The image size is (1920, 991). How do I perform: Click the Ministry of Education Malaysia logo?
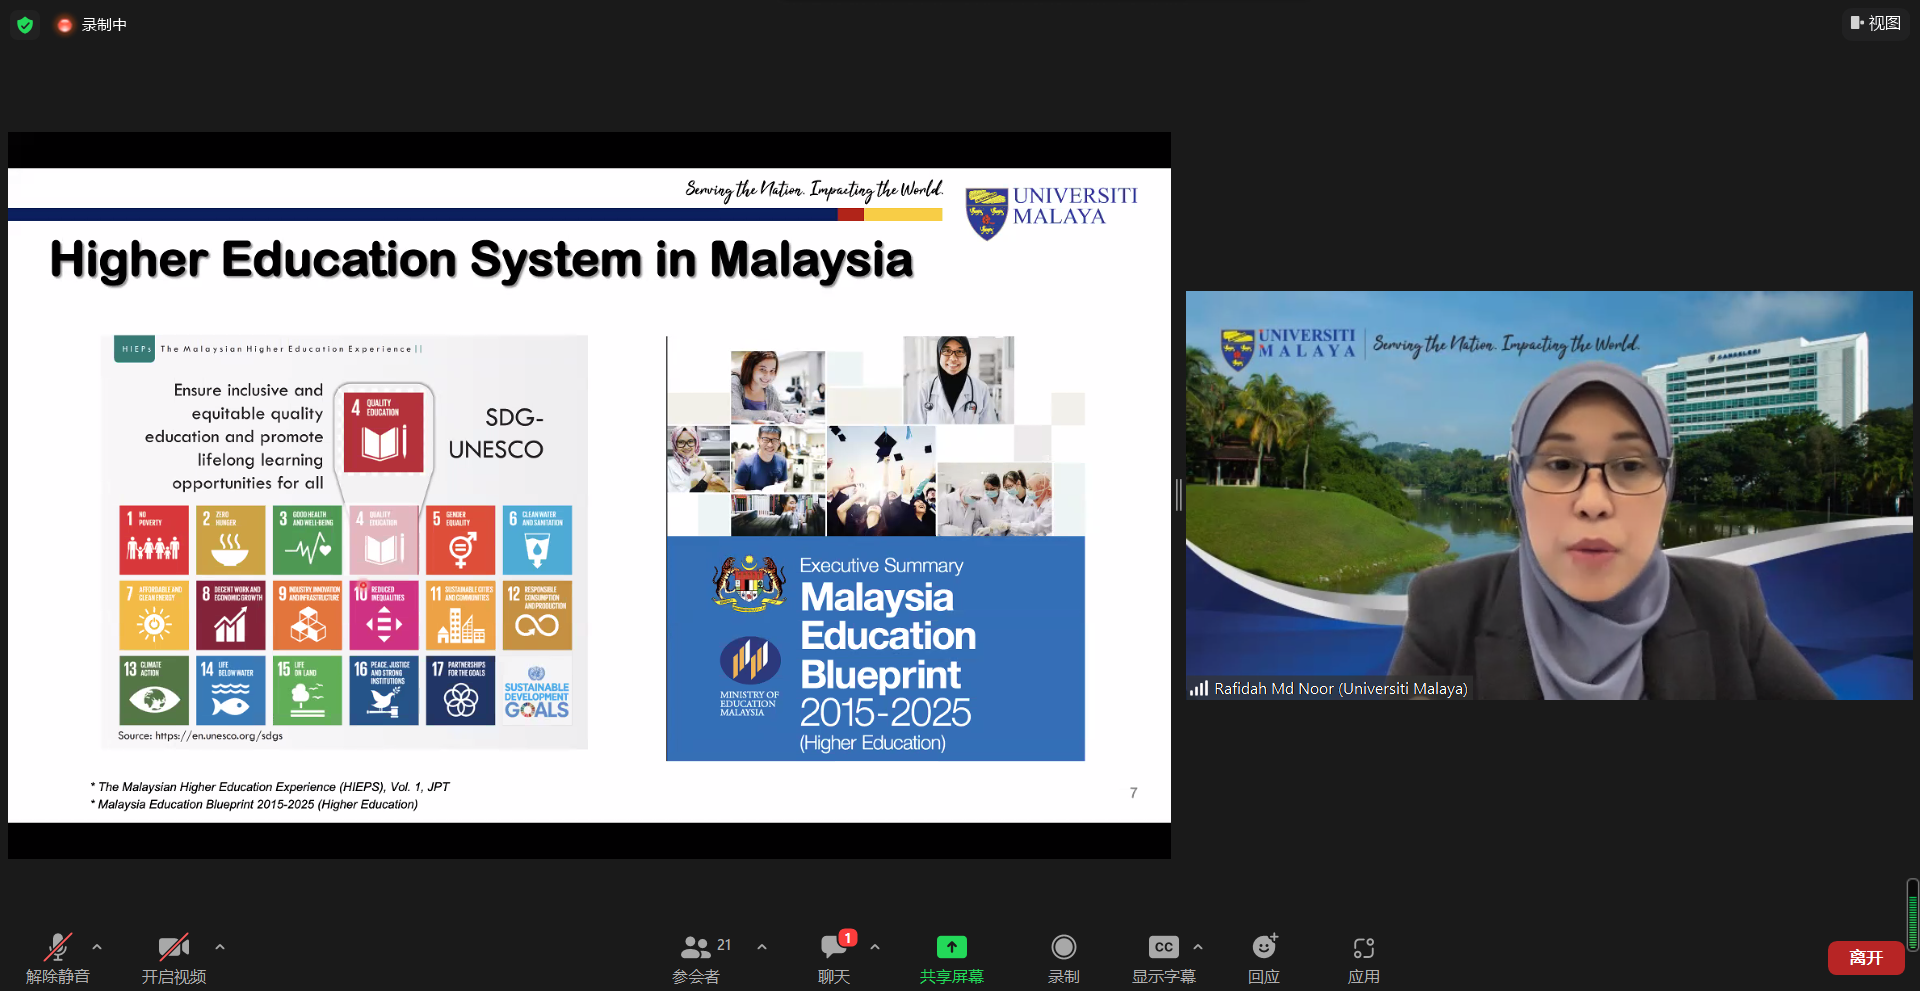coord(750,677)
